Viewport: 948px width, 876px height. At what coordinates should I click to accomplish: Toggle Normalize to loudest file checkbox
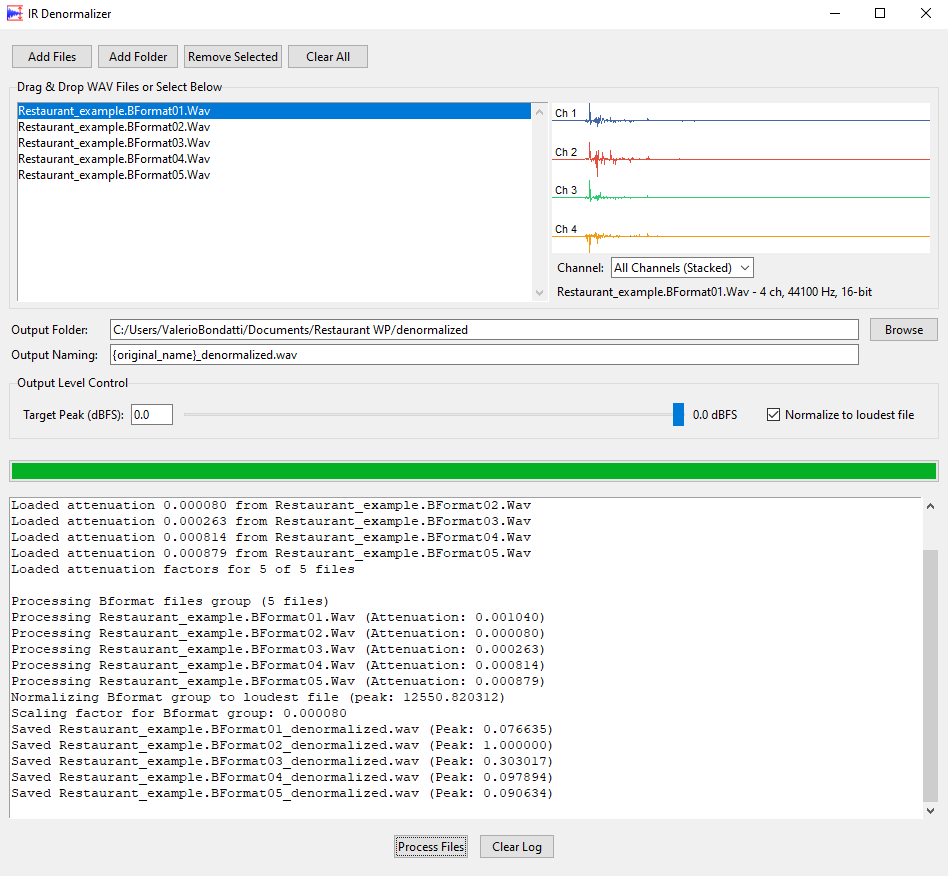point(773,415)
